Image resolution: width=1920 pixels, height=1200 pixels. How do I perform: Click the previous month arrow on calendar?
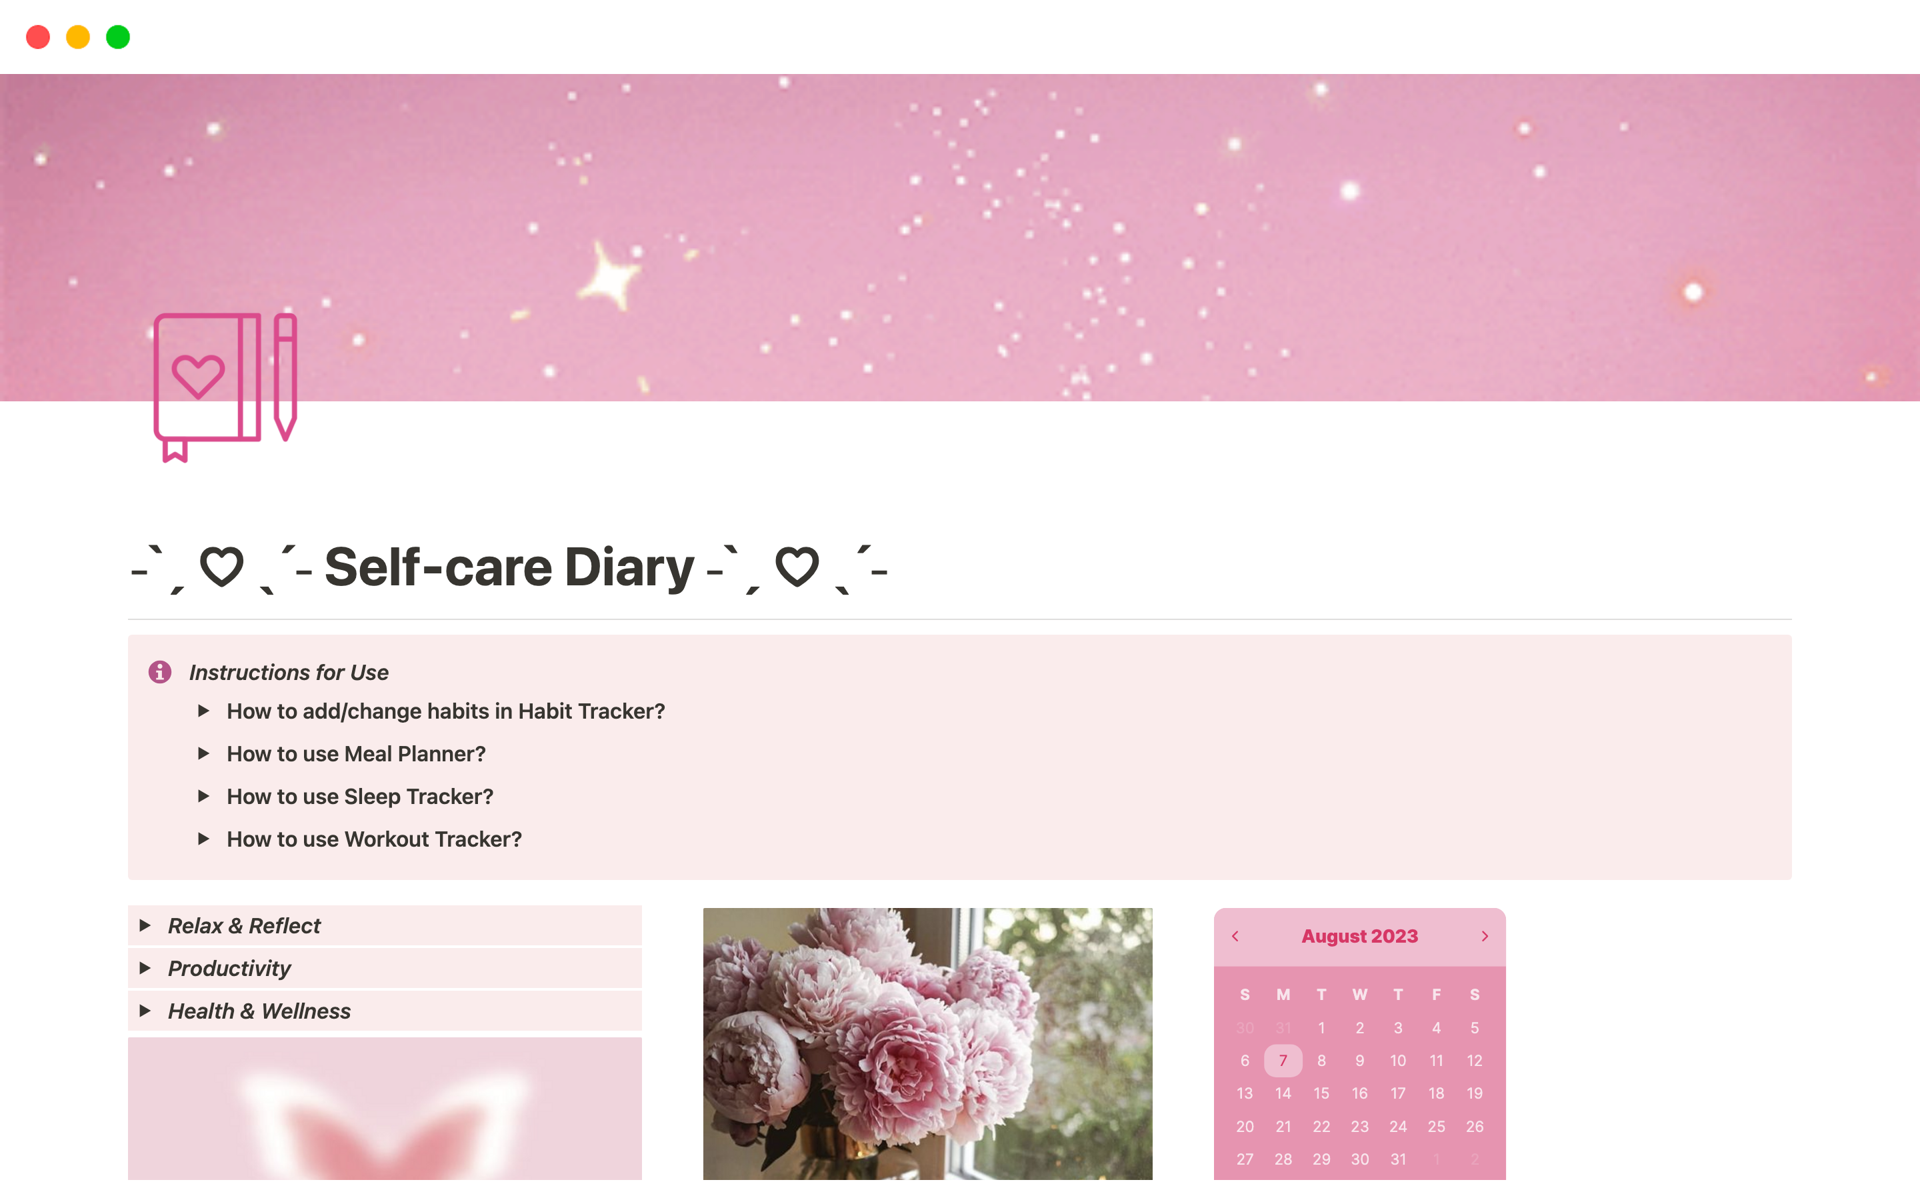pyautogui.click(x=1232, y=935)
